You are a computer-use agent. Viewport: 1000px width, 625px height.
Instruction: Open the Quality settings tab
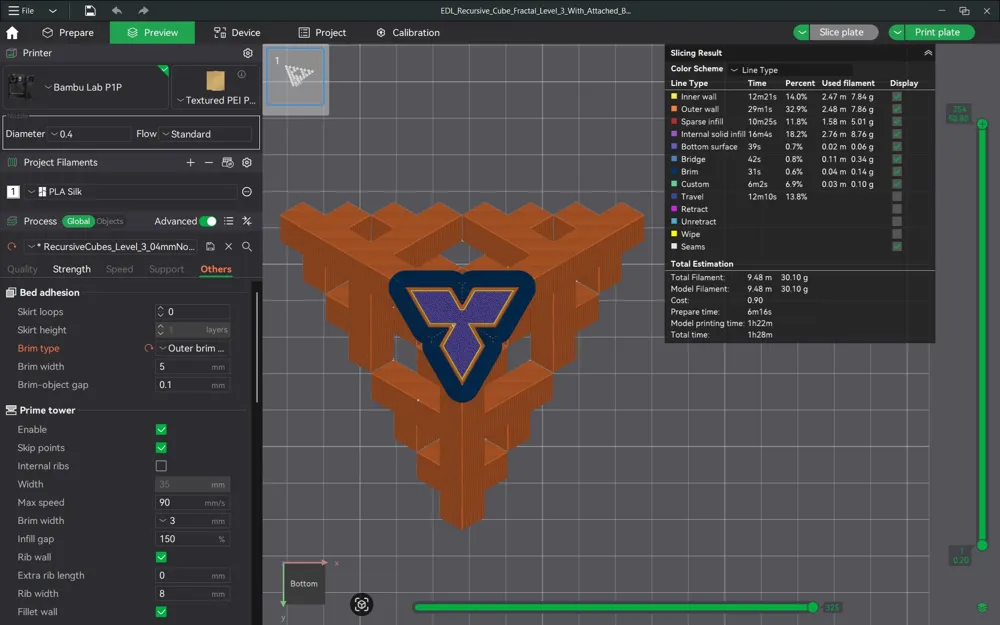click(x=22, y=269)
